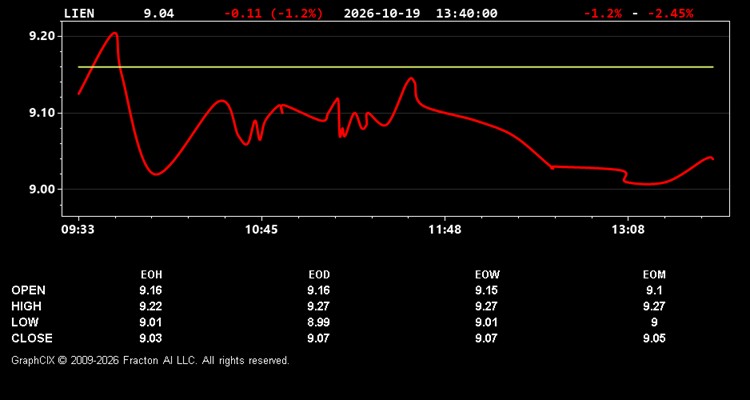
Task: Select the EOW column header
Action: coord(486,275)
